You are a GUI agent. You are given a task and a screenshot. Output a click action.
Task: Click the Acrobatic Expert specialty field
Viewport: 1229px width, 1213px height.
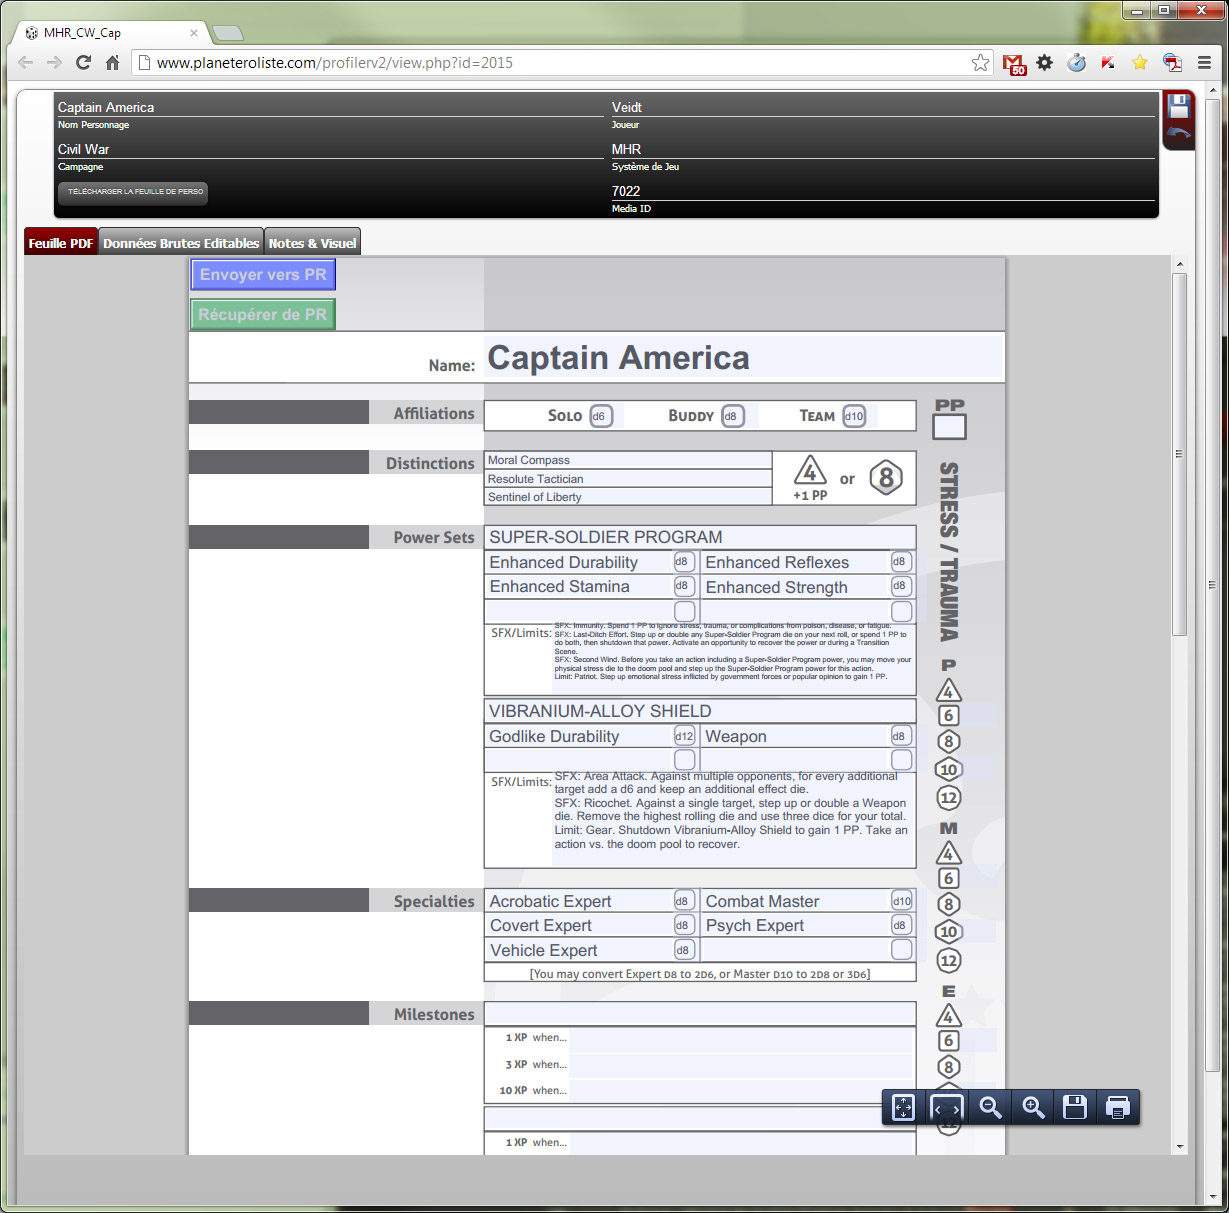579,901
